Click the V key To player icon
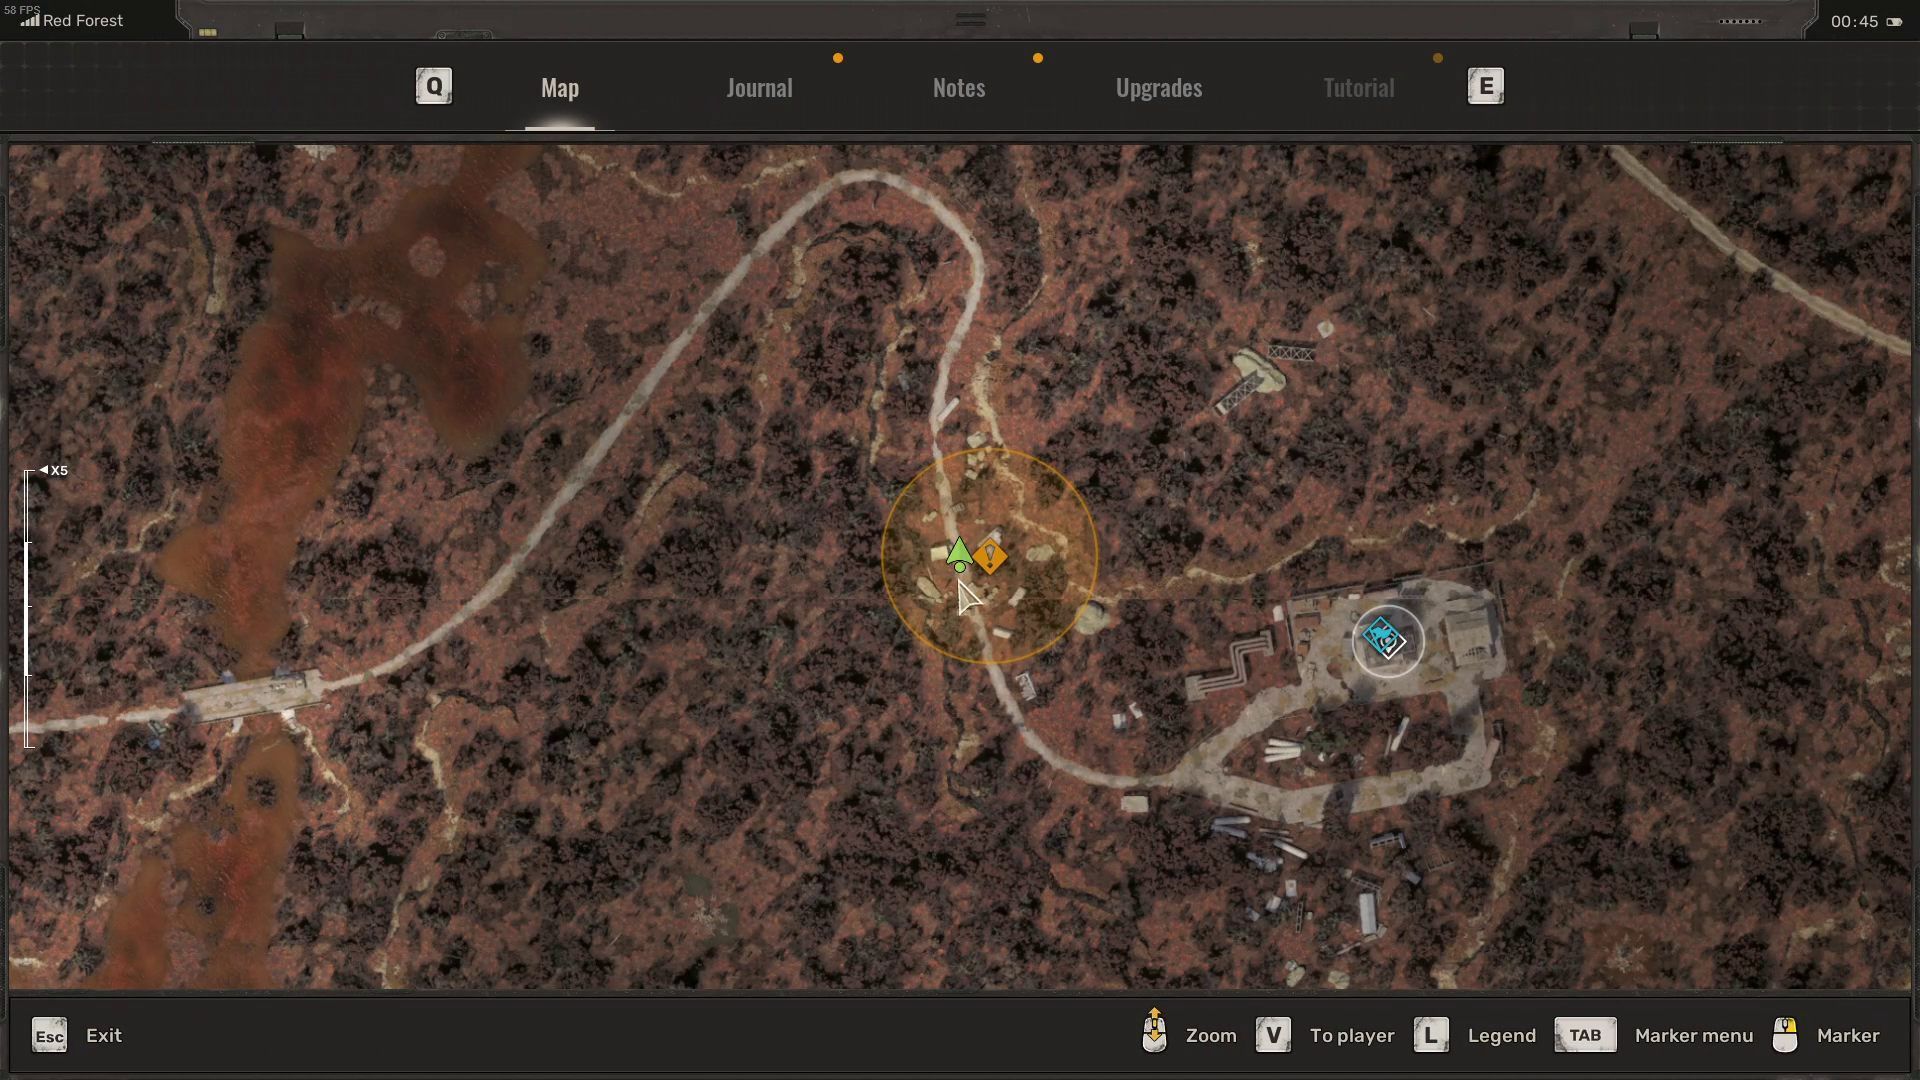Image resolution: width=1920 pixels, height=1080 pixels. pos(1273,1035)
